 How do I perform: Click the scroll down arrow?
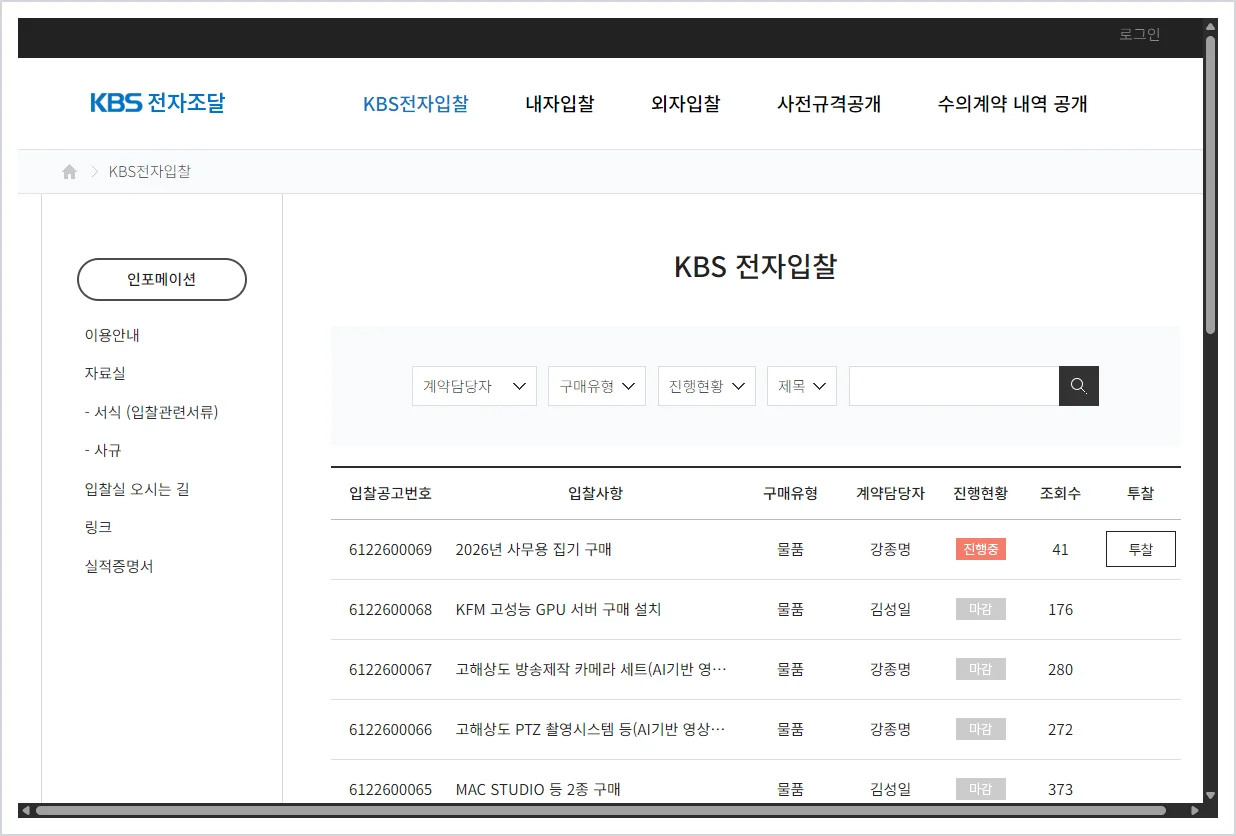click(x=1210, y=796)
